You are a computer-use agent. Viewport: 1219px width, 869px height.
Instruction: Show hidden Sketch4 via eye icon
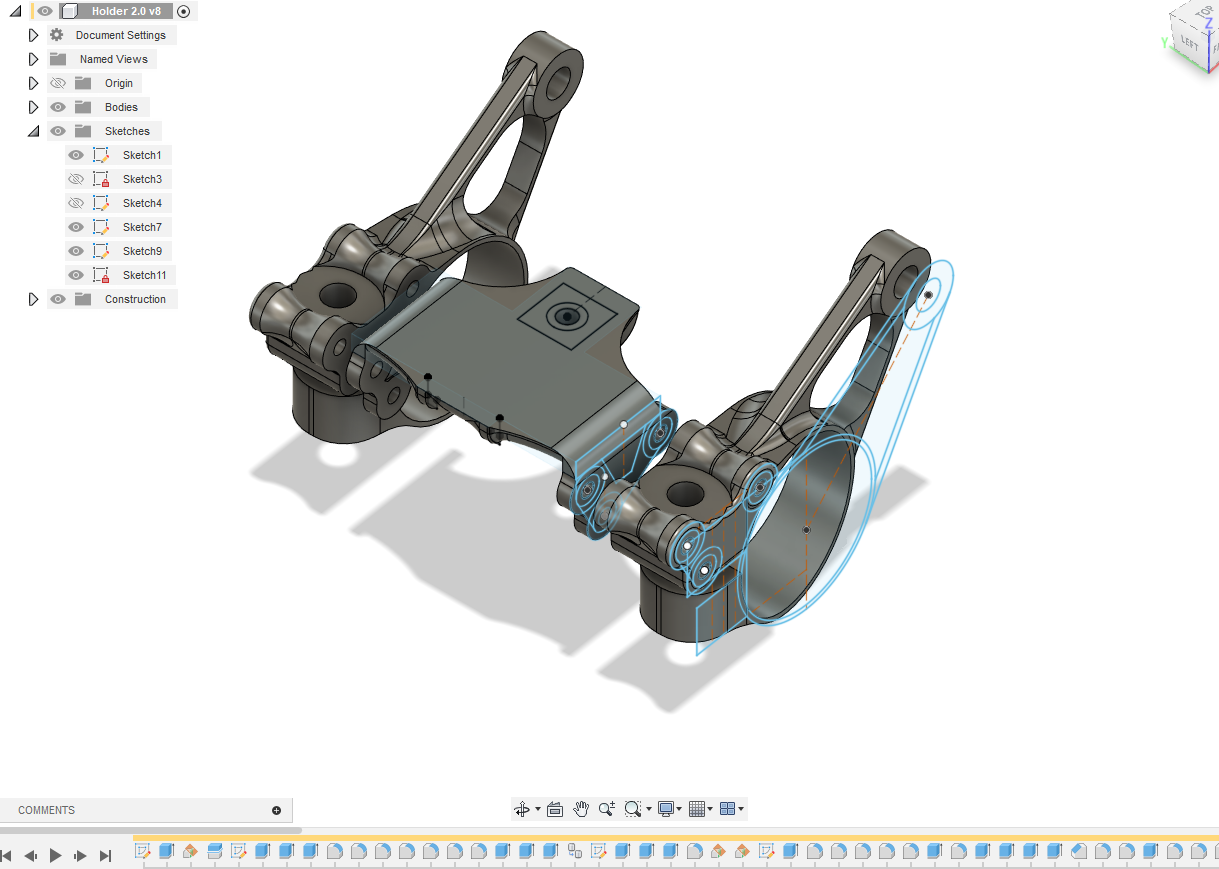[75, 203]
